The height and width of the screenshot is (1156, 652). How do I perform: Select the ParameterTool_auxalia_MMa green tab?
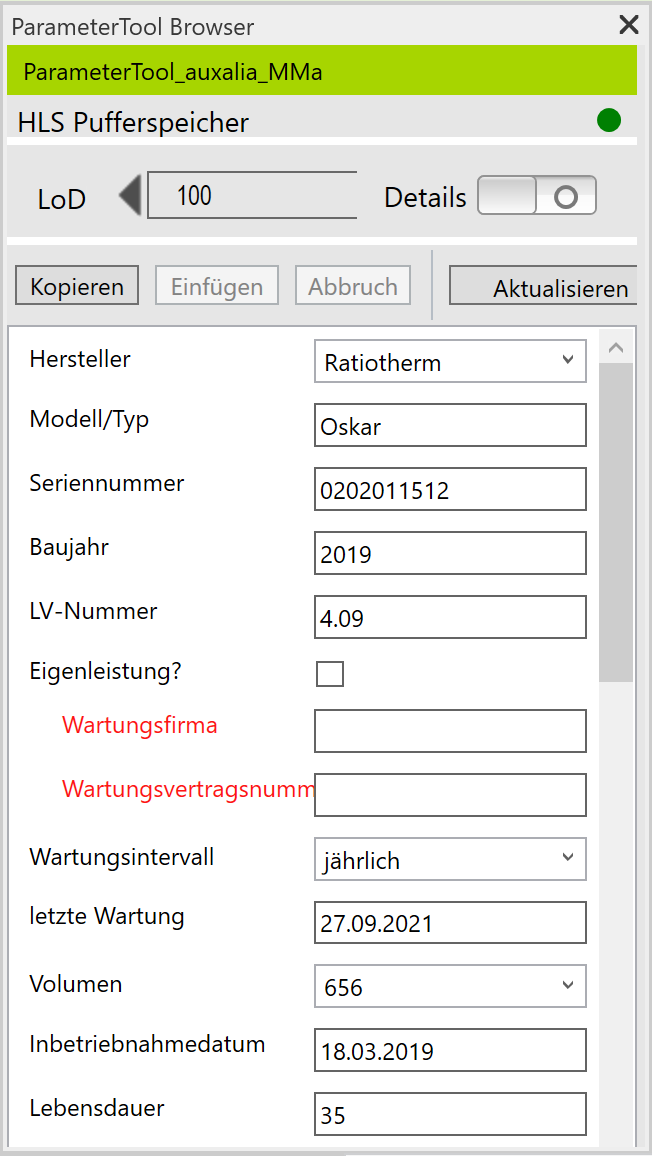pos(322,72)
